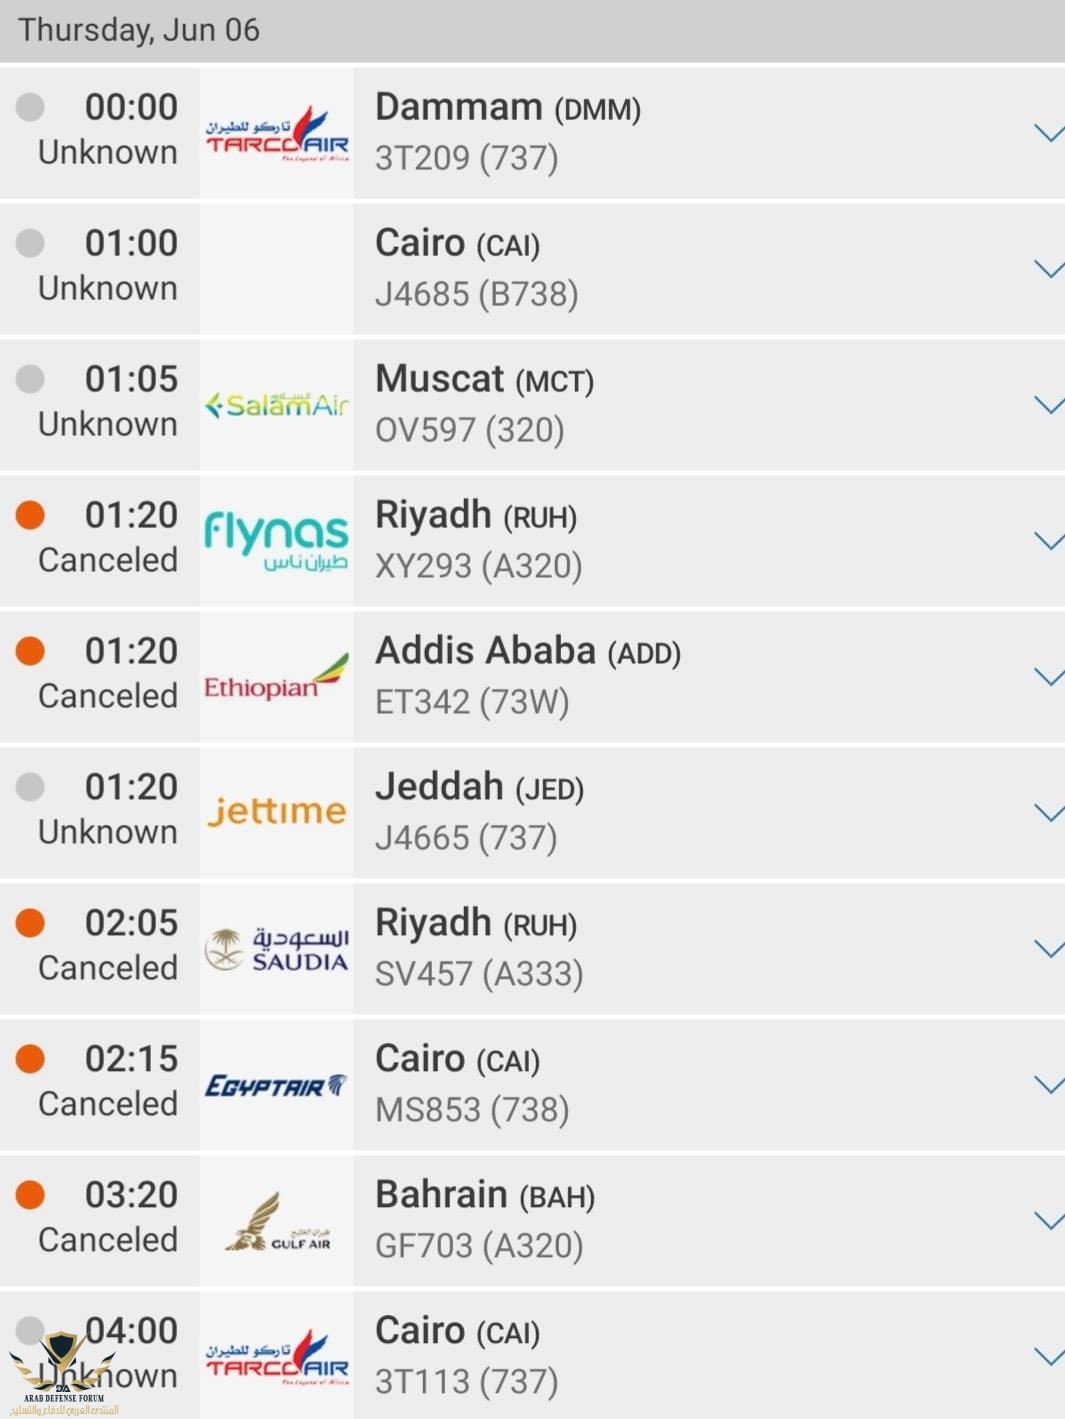Click gray unknown status dot for 3T209

pyautogui.click(x=30, y=107)
